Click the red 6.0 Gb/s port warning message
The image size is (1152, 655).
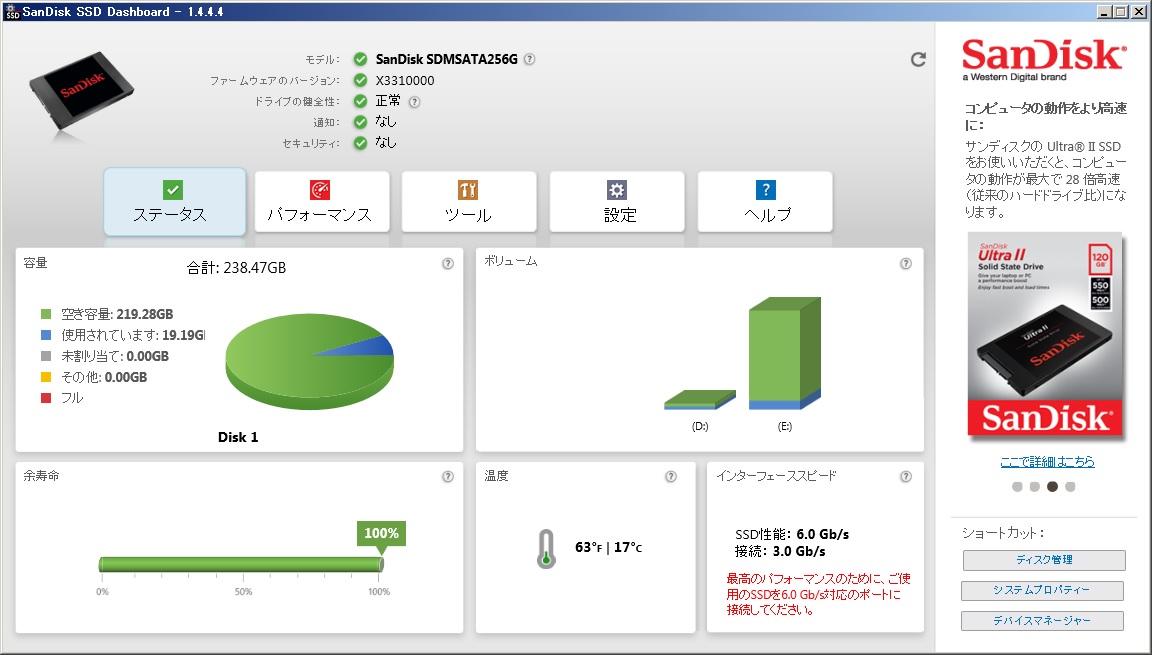818,594
